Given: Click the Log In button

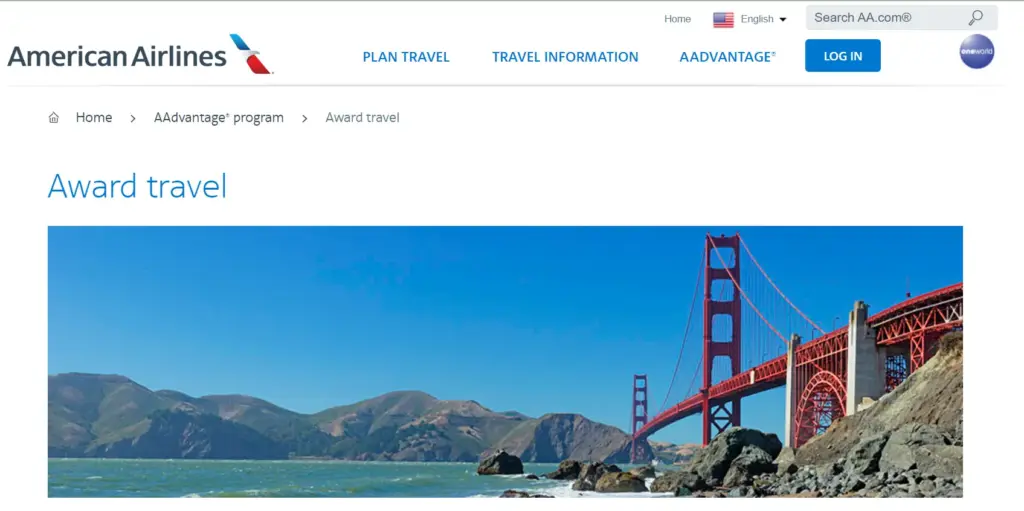Looking at the screenshot, I should click(842, 56).
